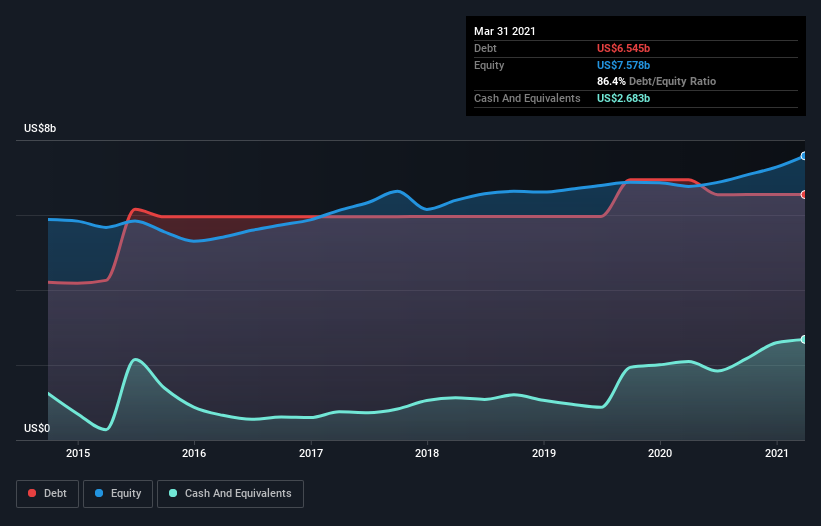Click the US$2.683b cash value
Screen dimensions: 821x526
click(x=624, y=98)
